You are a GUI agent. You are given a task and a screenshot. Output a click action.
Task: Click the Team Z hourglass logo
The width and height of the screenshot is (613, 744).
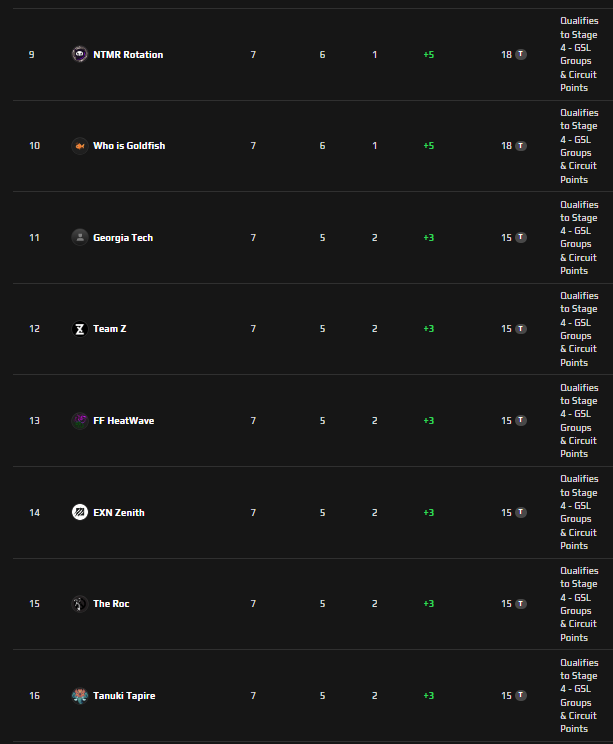coord(80,329)
